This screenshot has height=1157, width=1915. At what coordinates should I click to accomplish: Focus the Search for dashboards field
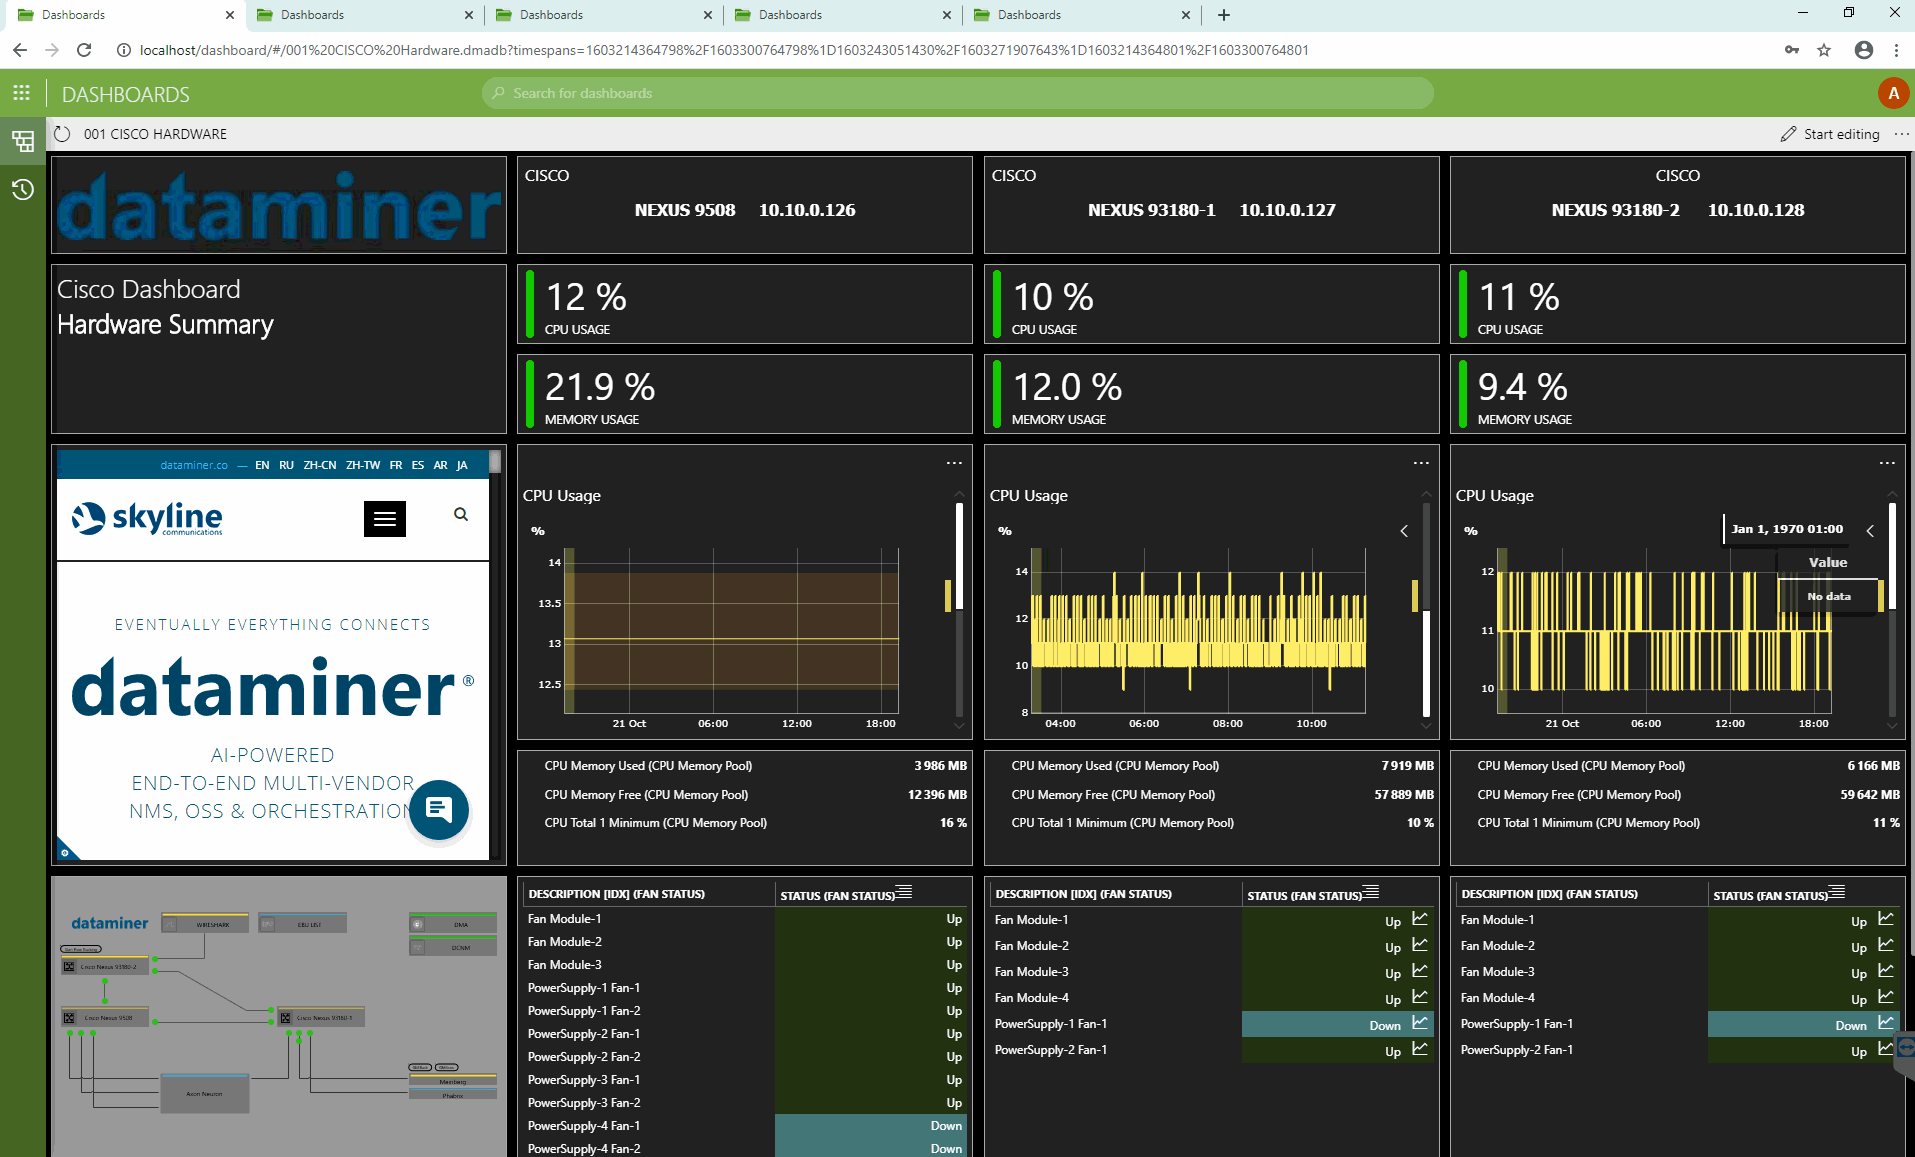(x=957, y=93)
